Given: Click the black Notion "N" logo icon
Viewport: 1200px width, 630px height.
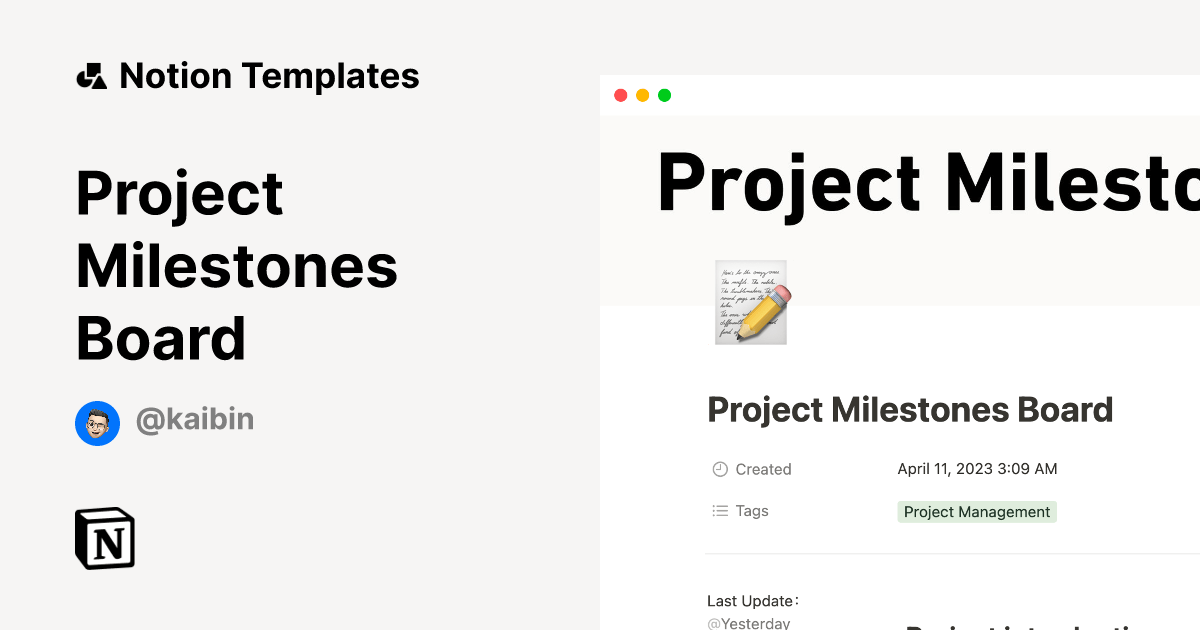Looking at the screenshot, I should pos(105,538).
